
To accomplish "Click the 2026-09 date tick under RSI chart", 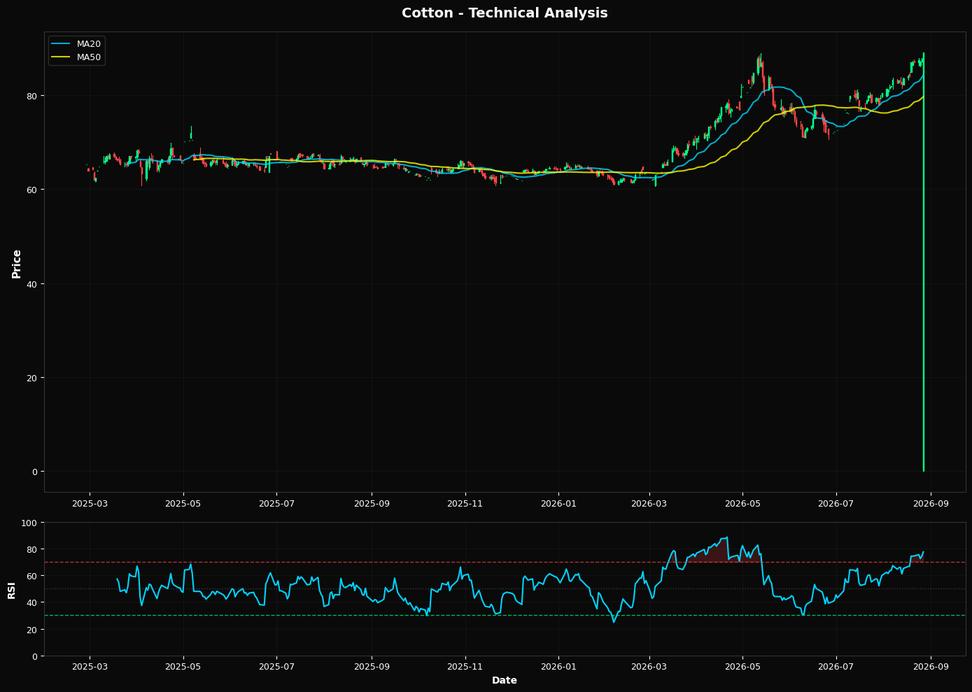I will 930,667.
